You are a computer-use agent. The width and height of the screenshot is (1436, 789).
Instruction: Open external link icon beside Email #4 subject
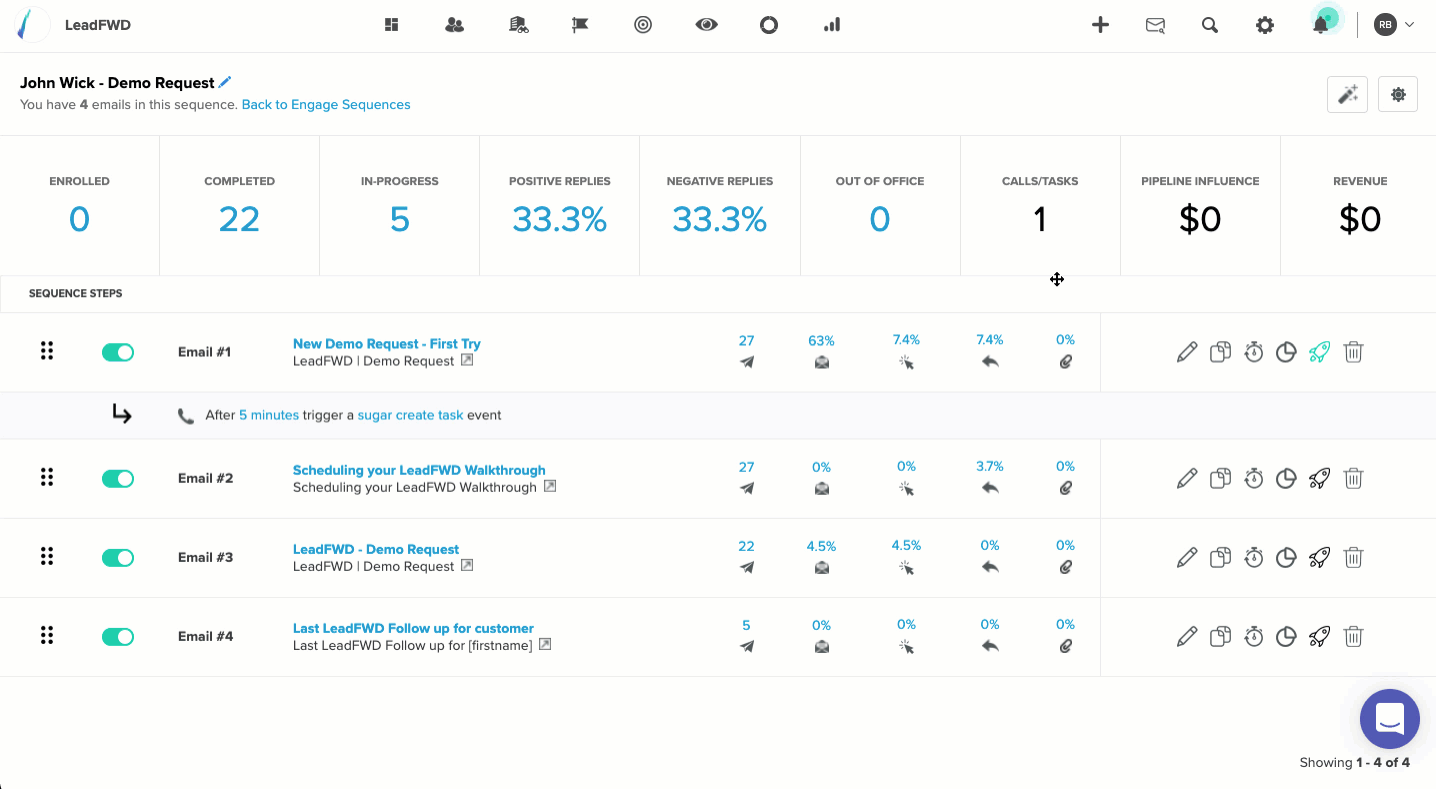coord(545,645)
